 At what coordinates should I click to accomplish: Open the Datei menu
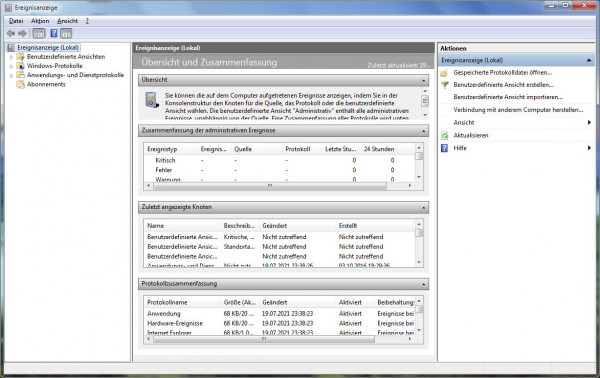click(16, 21)
